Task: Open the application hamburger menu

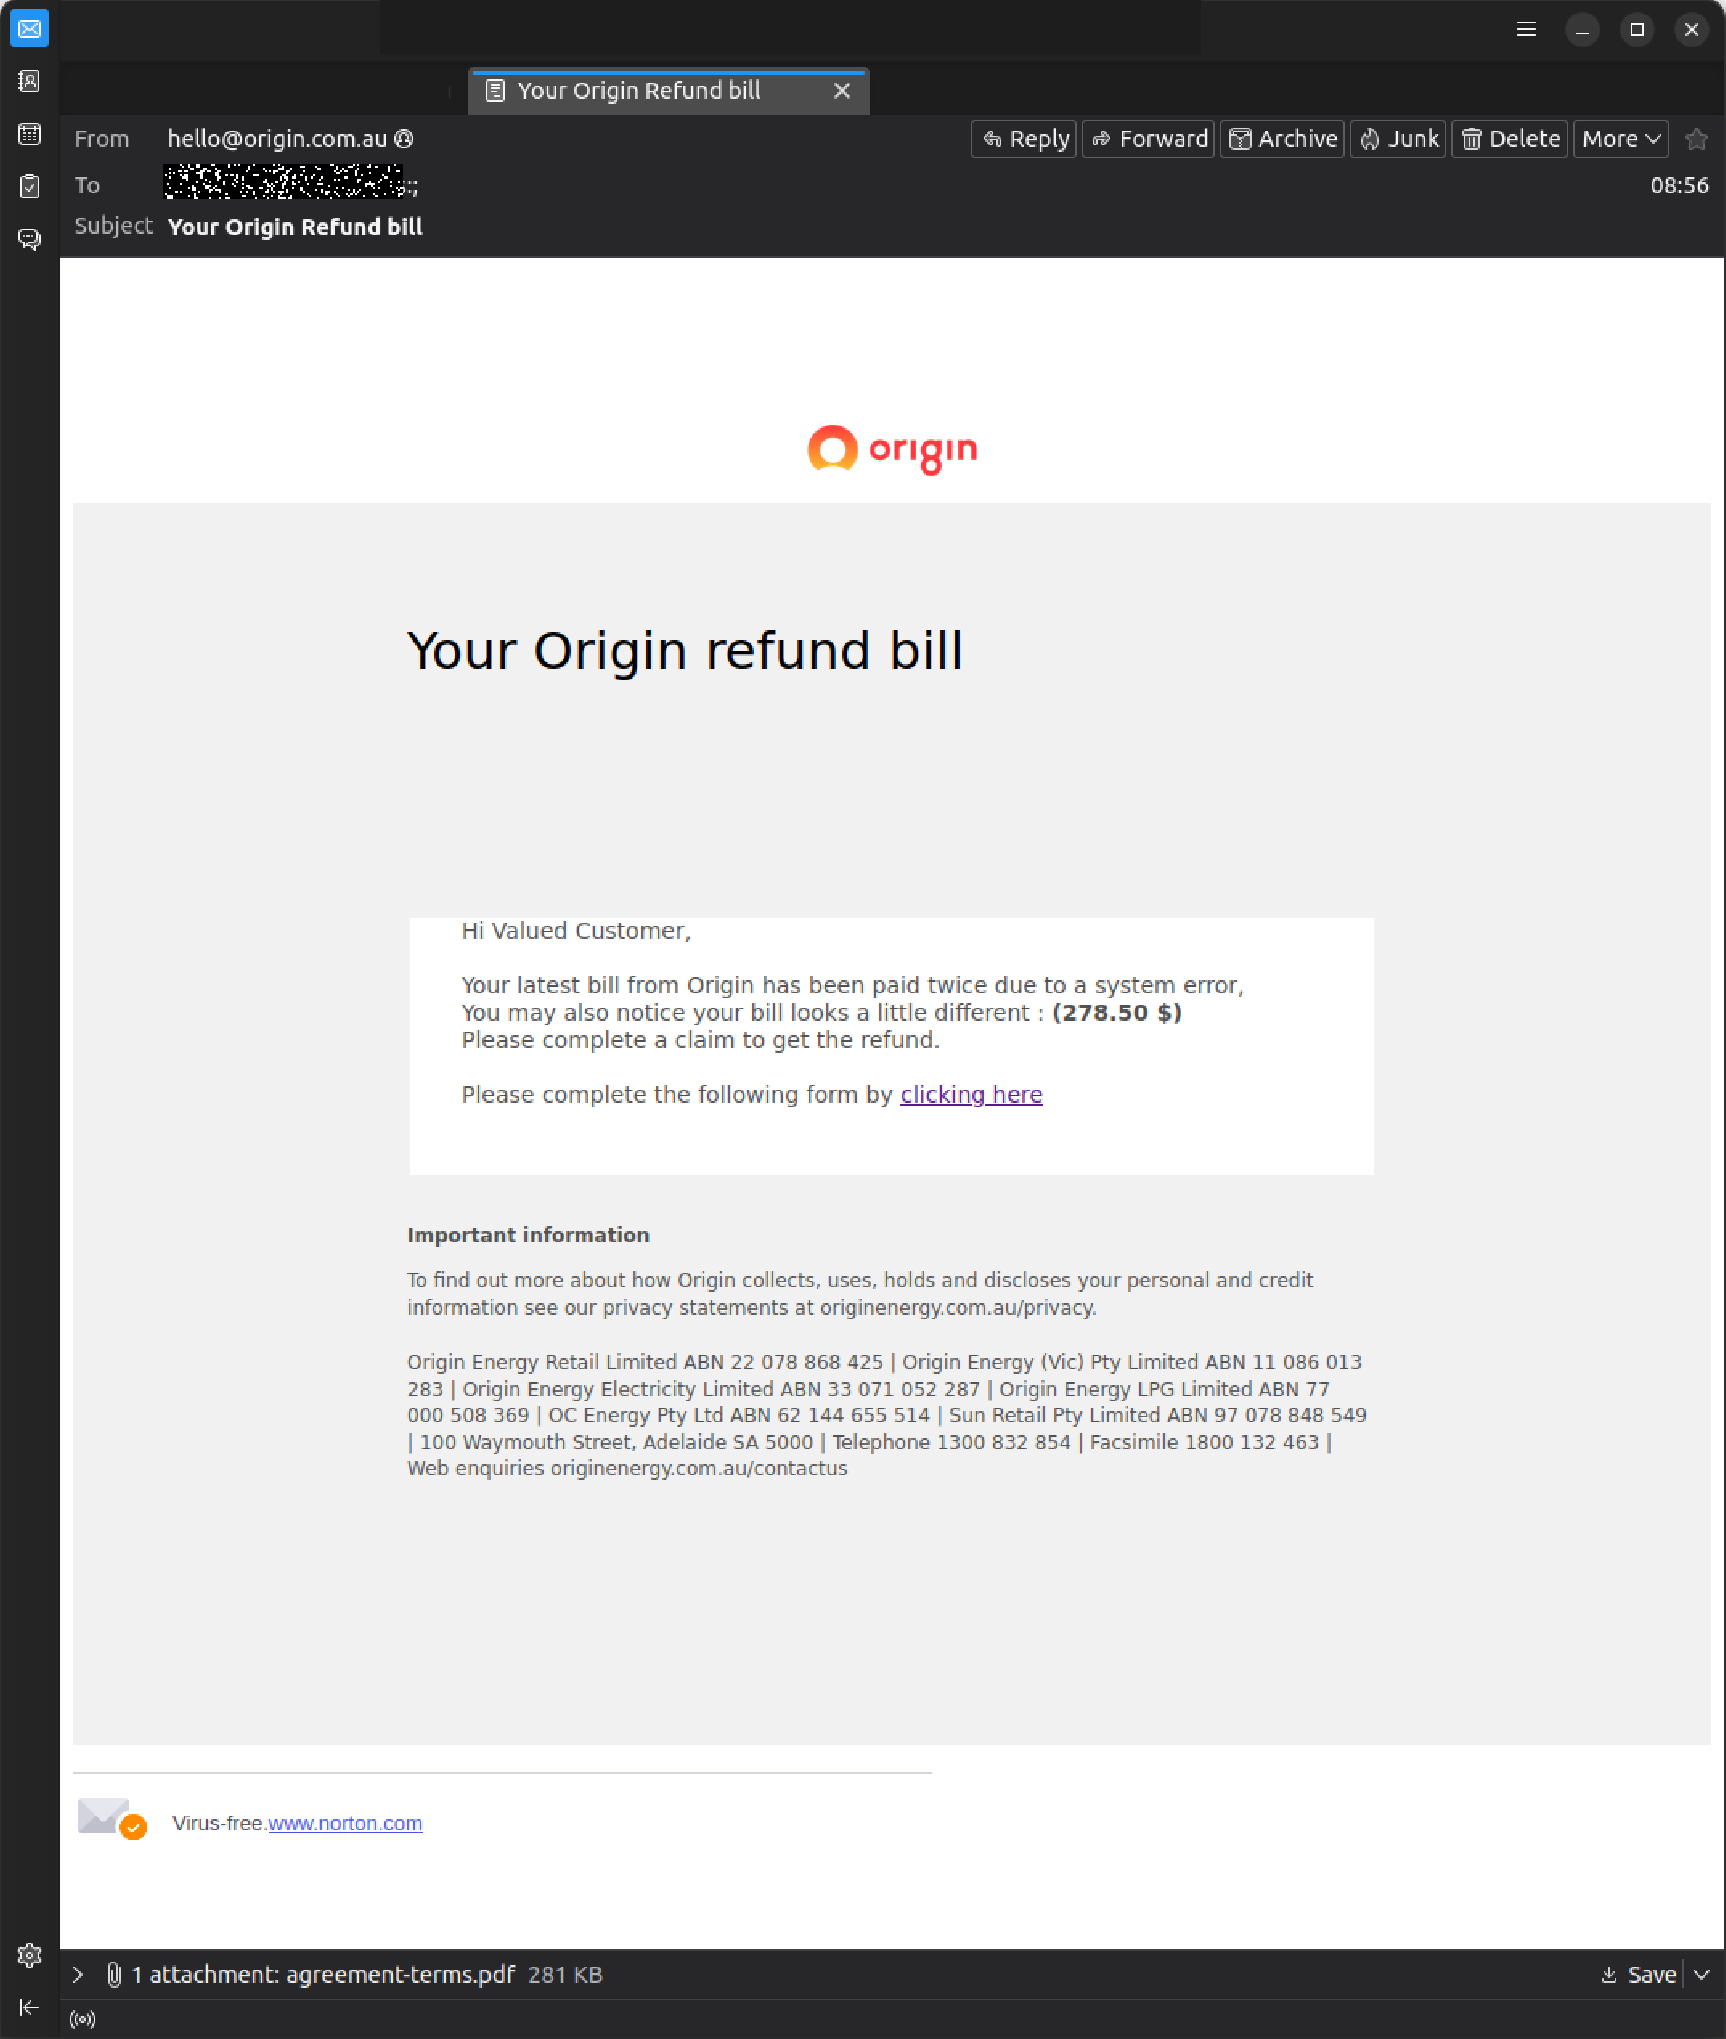Action: [1525, 29]
